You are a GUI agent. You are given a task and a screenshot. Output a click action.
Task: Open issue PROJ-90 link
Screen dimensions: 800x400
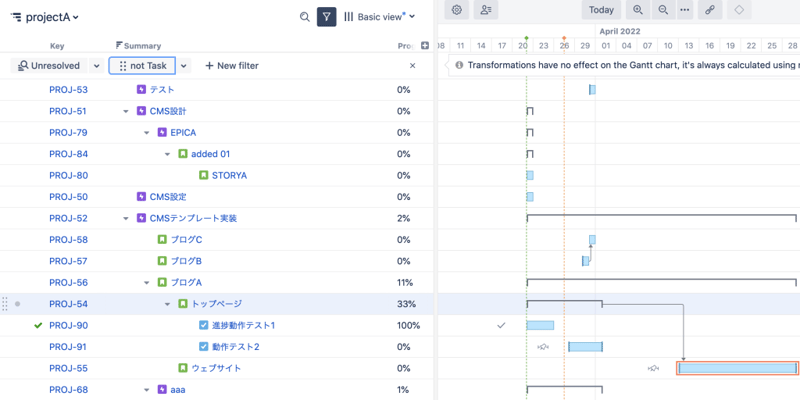point(68,325)
